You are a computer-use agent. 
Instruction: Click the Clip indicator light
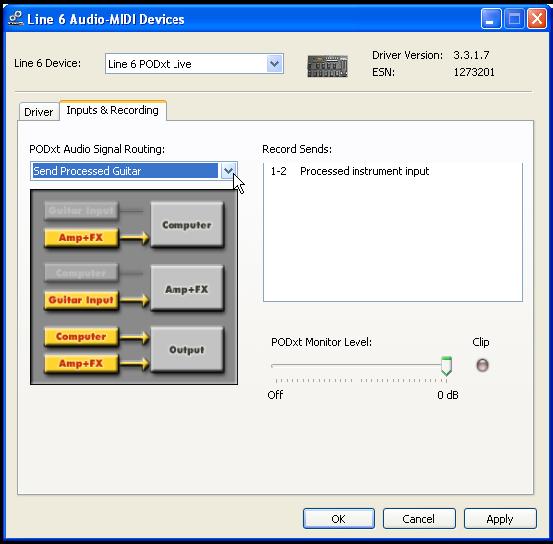482,365
